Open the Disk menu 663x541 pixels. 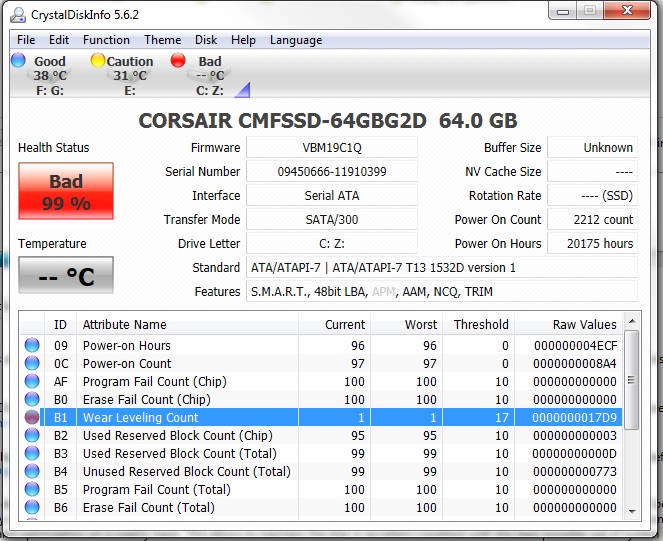[x=206, y=40]
